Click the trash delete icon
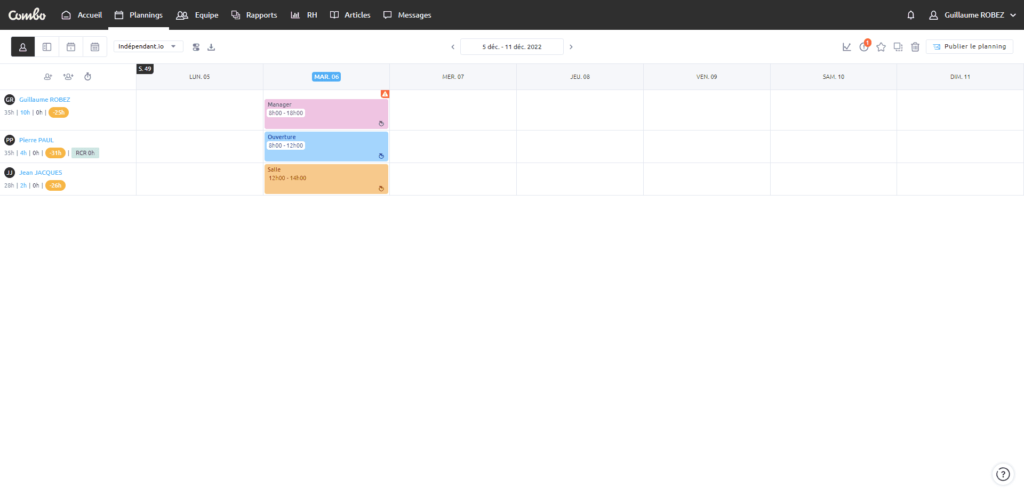Image resolution: width=1024 pixels, height=495 pixels. (x=915, y=47)
